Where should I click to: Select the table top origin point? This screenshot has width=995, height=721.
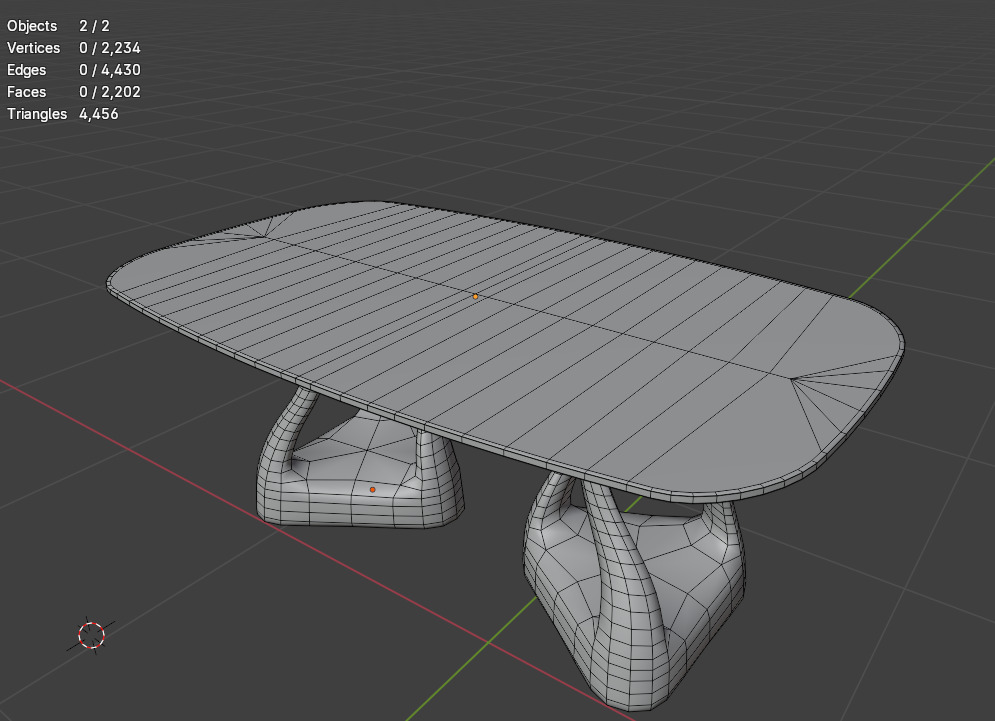[x=475, y=296]
